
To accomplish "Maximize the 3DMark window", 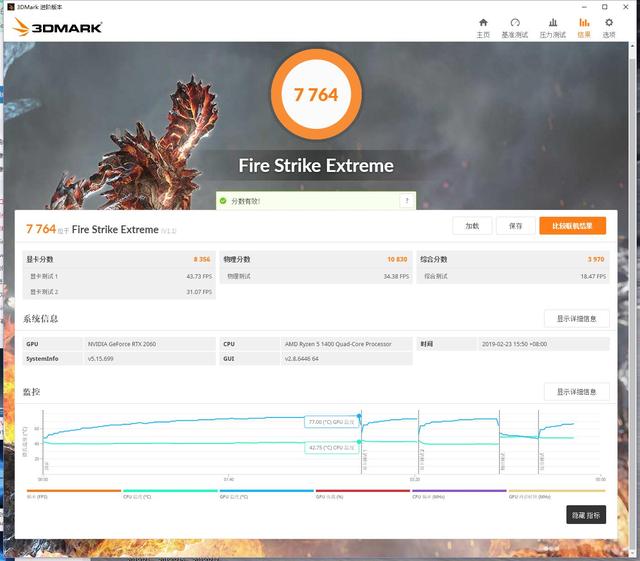I will 604,7.
